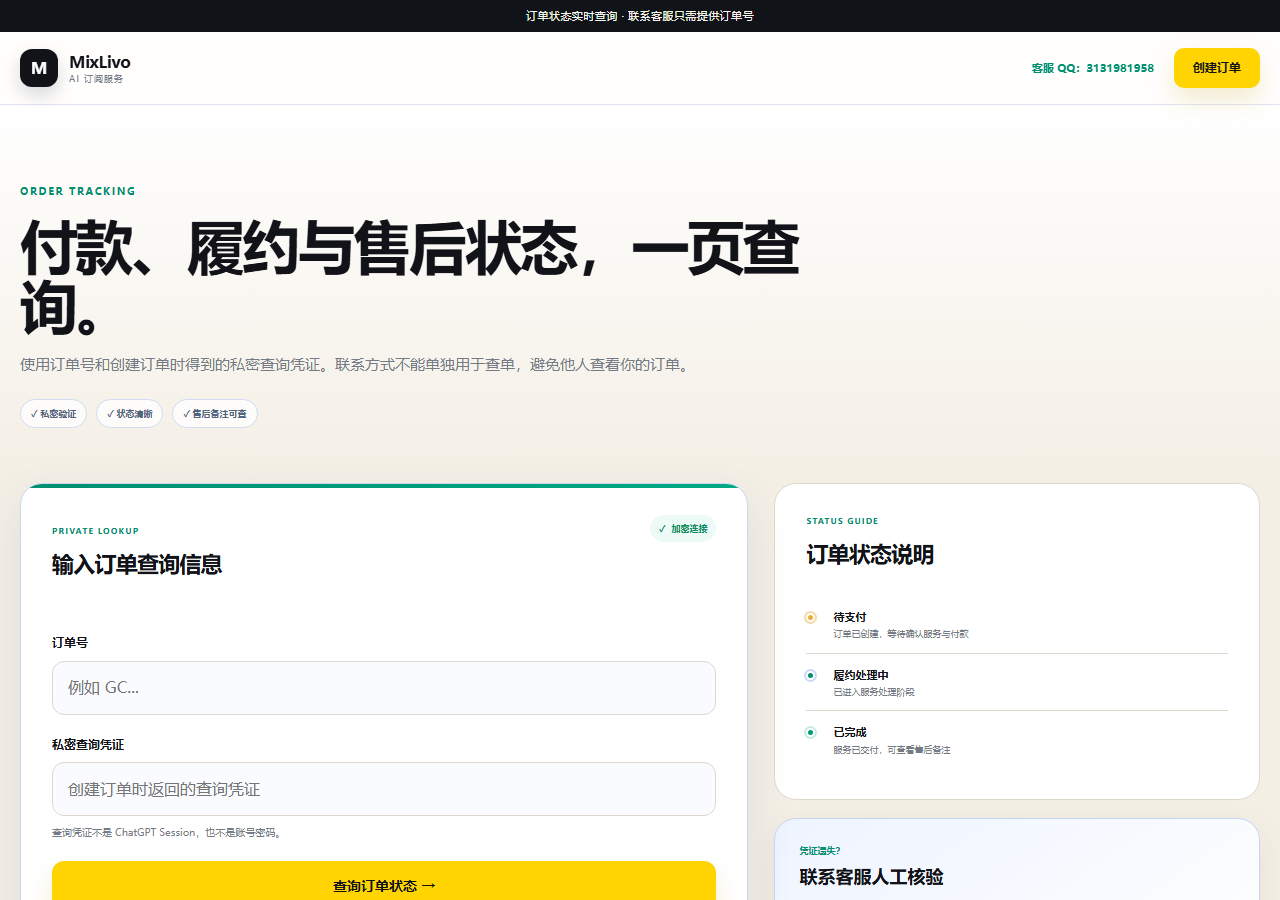The height and width of the screenshot is (900, 1280).
Task: Click the 客服 QQ: 3131981958 contact link
Action: point(1093,68)
